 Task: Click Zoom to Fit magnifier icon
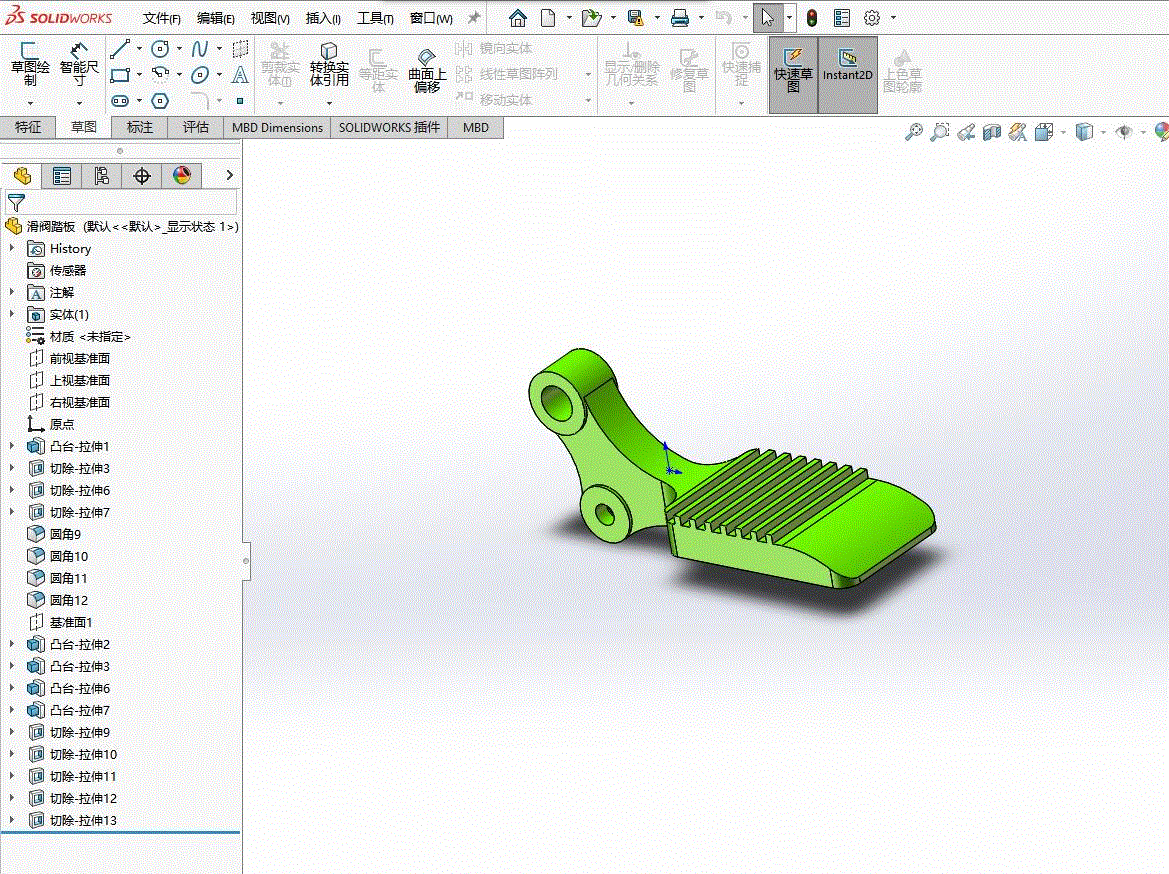pos(913,132)
